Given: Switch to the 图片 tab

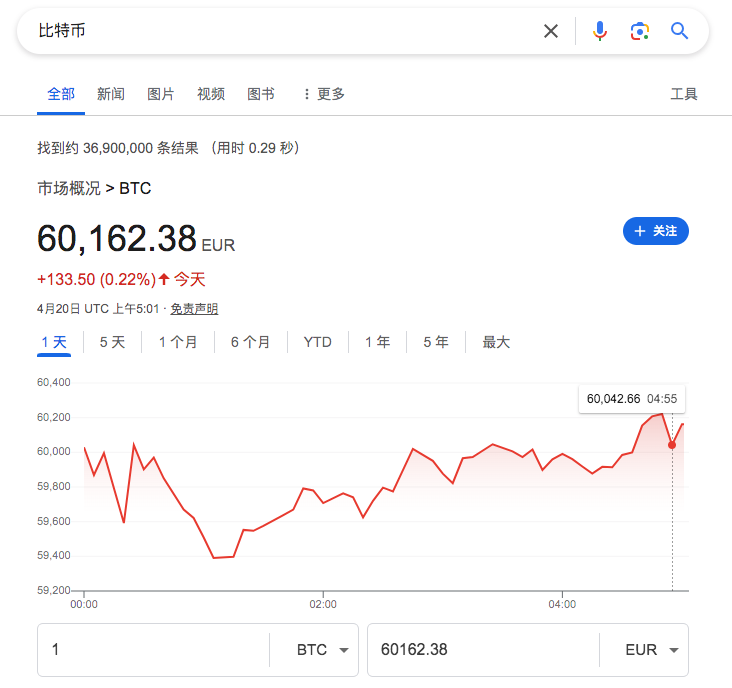Looking at the screenshot, I should click(x=161, y=94).
